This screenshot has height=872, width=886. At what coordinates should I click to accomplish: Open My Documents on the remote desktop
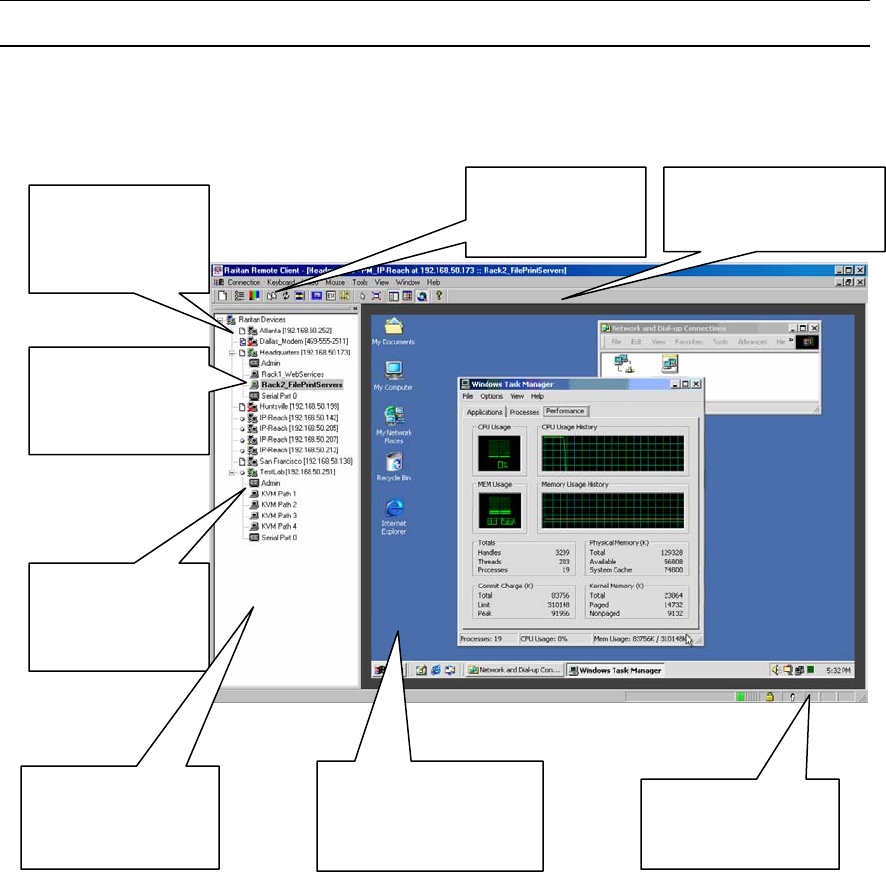[393, 332]
